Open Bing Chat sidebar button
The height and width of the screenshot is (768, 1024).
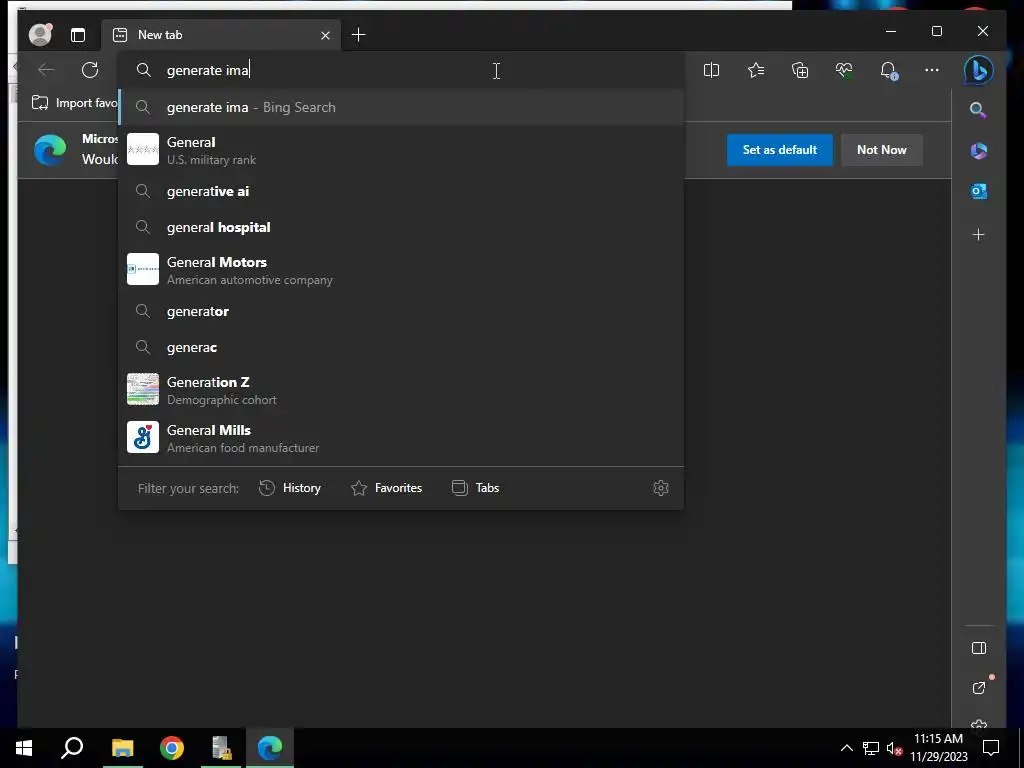coord(978,70)
